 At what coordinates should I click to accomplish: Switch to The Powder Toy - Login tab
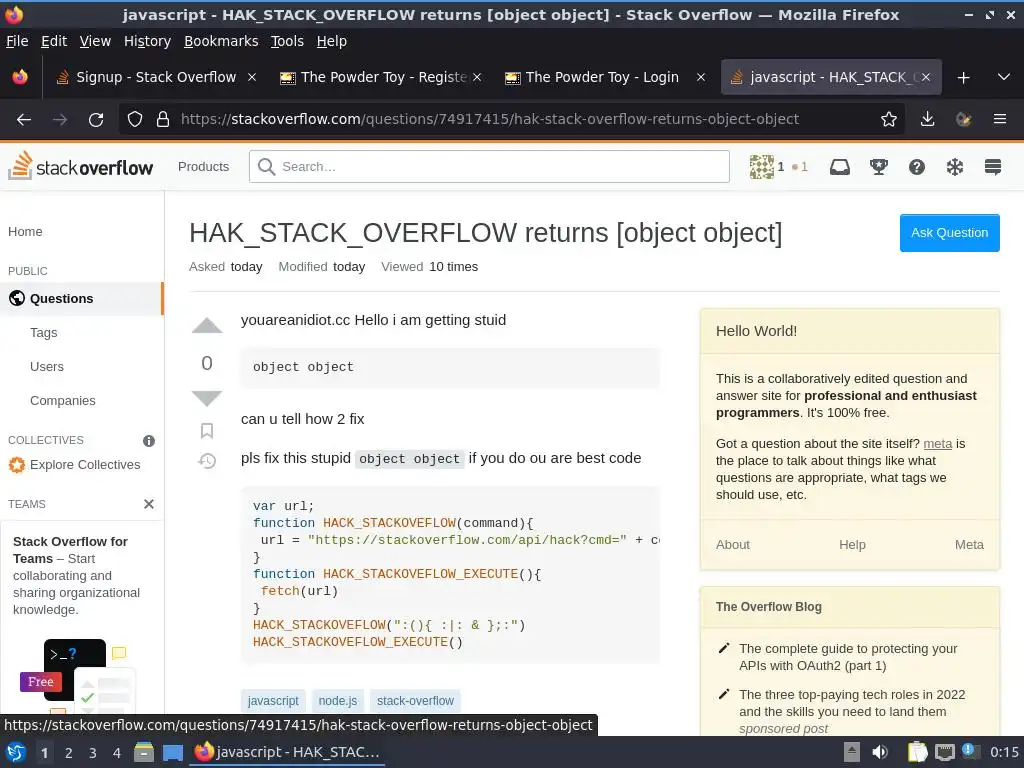(605, 78)
